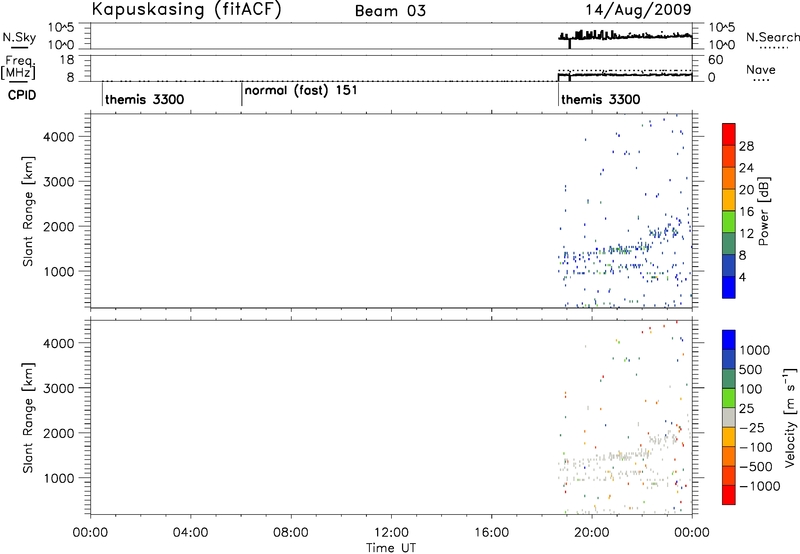Image resolution: width=800 pixels, height=554 pixels.
Task: Click the blue top segment of Velocity color bar
Action: (729, 340)
